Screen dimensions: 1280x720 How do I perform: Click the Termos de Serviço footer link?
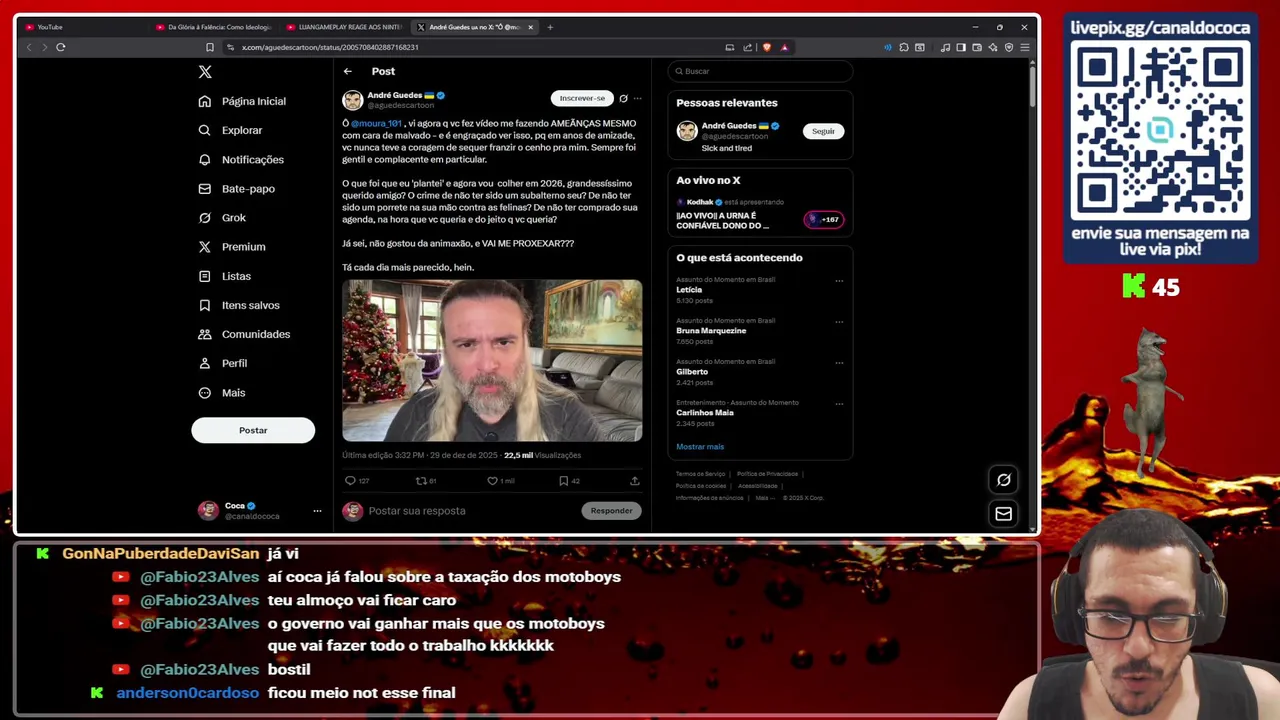(700, 474)
